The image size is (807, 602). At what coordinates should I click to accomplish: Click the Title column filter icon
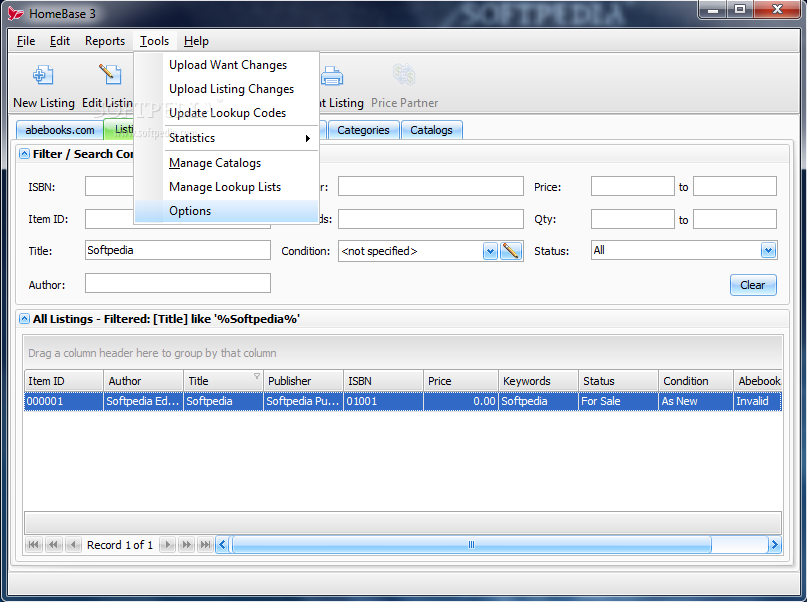click(257, 376)
